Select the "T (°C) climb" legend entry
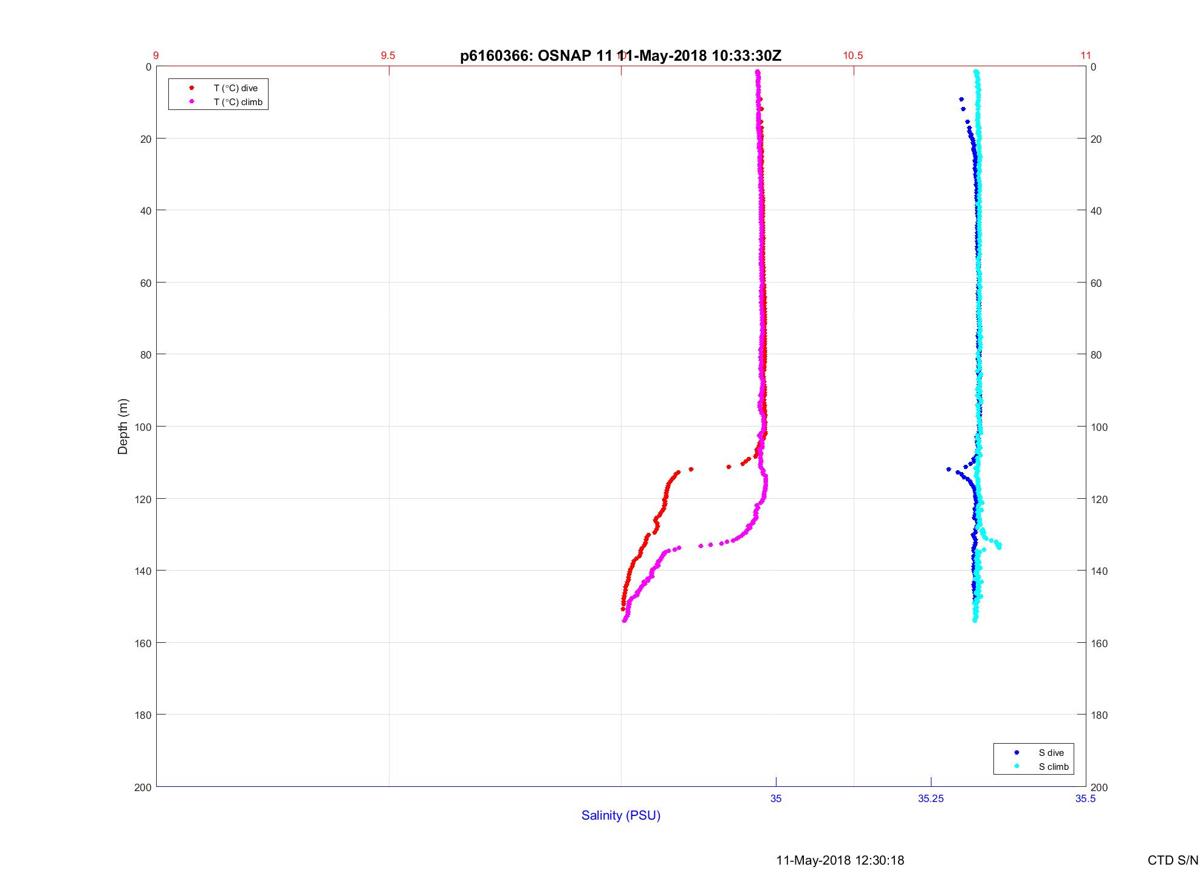 point(239,102)
